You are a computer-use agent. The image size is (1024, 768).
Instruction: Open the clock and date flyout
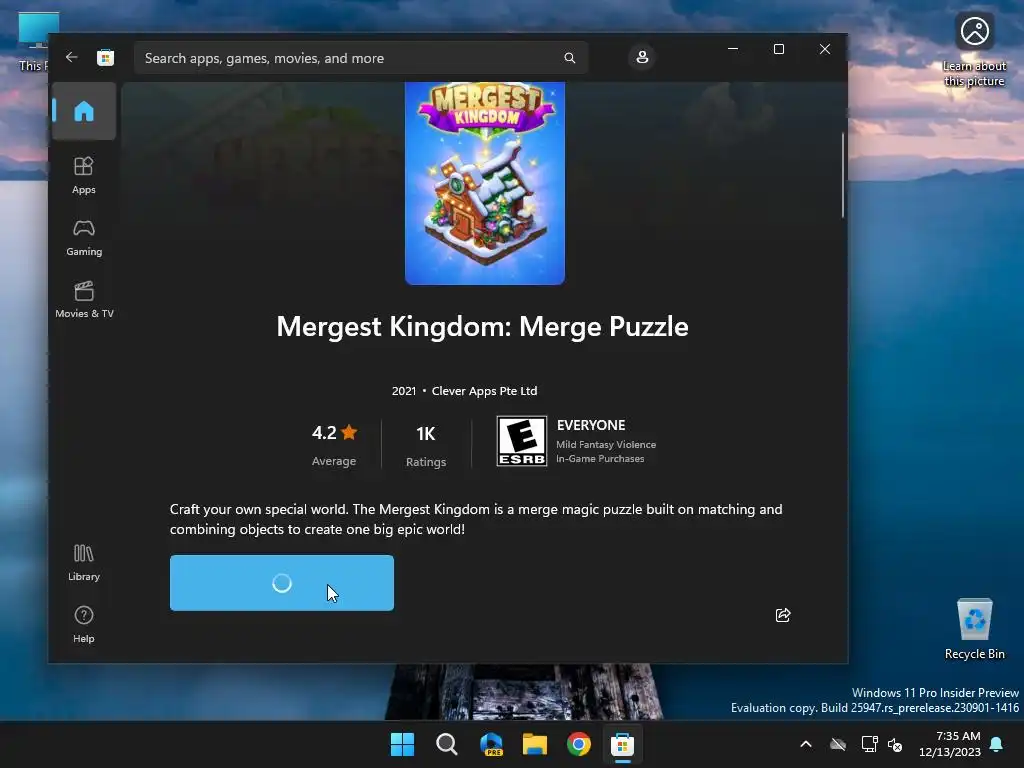pos(950,744)
